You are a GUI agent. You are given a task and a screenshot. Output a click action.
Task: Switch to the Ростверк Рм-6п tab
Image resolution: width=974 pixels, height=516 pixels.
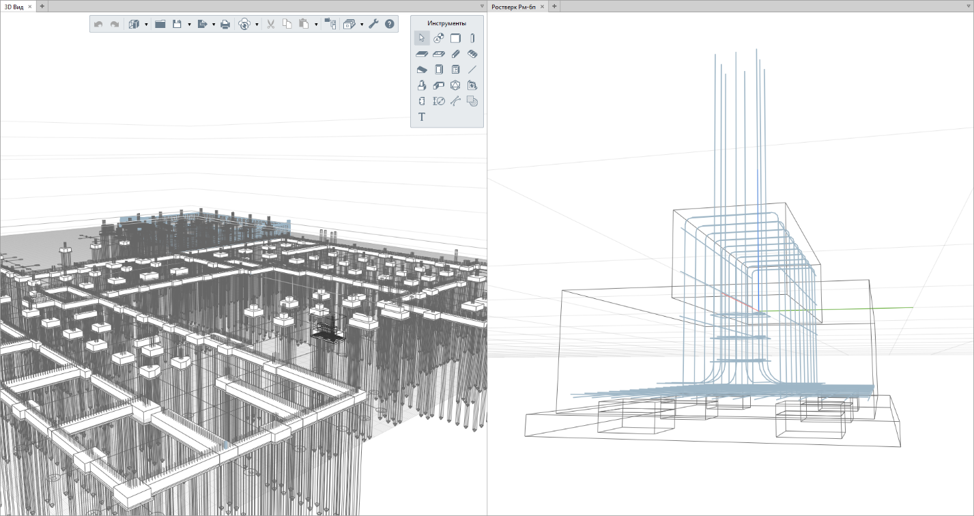tap(515, 6)
